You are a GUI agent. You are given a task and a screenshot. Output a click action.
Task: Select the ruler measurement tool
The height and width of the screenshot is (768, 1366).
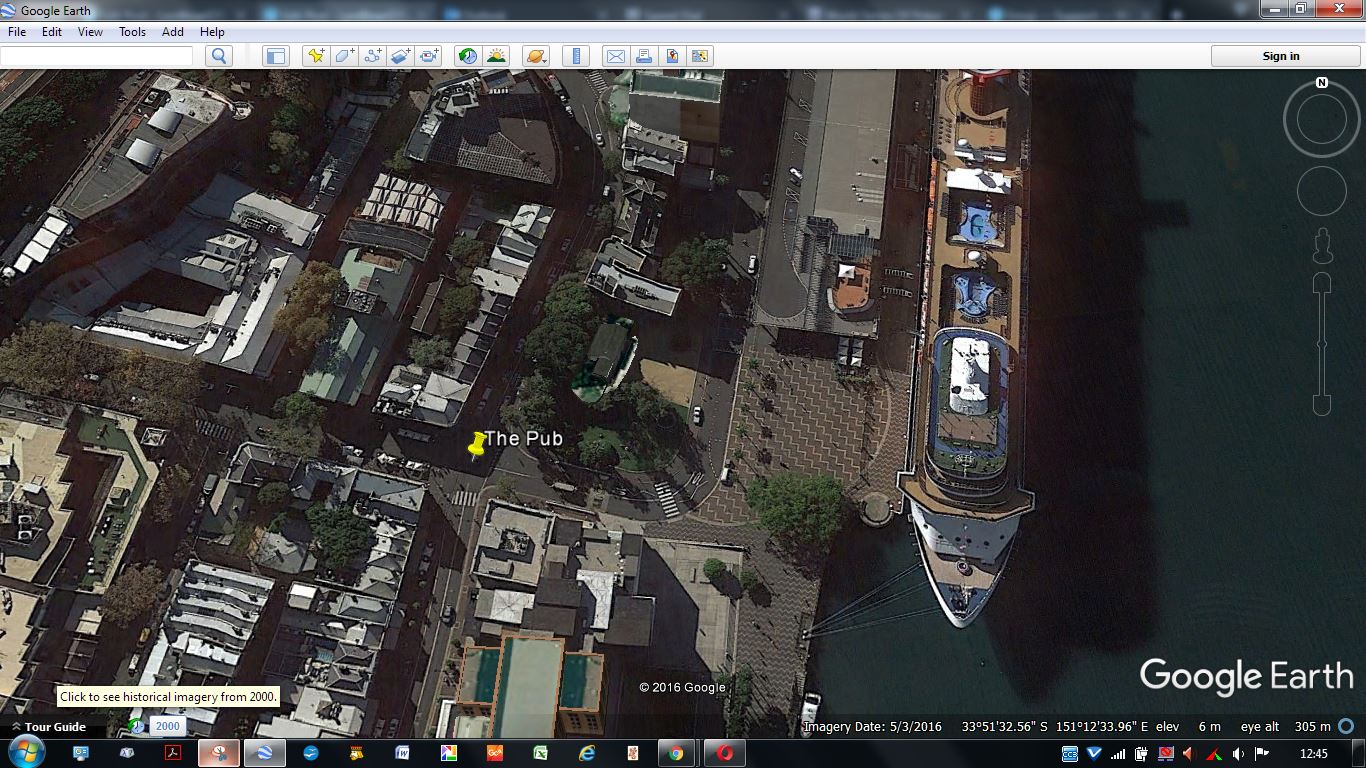[x=575, y=56]
